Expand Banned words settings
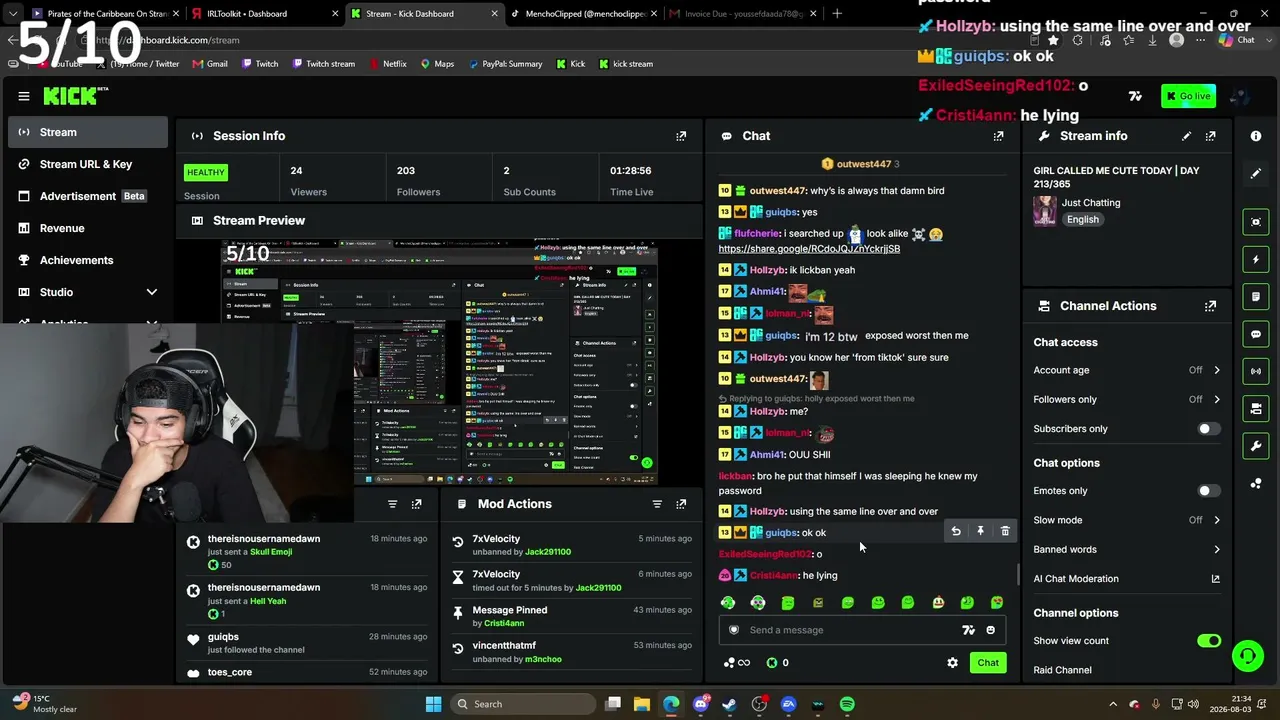The image size is (1280, 720). 1127,549
